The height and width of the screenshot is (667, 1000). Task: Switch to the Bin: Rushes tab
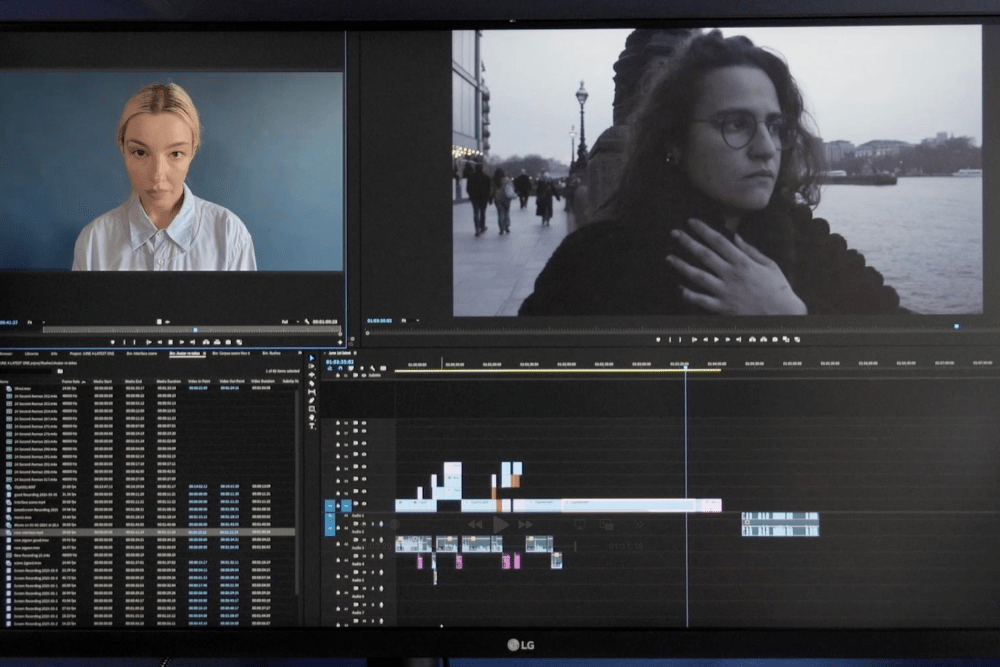pyautogui.click(x=272, y=353)
